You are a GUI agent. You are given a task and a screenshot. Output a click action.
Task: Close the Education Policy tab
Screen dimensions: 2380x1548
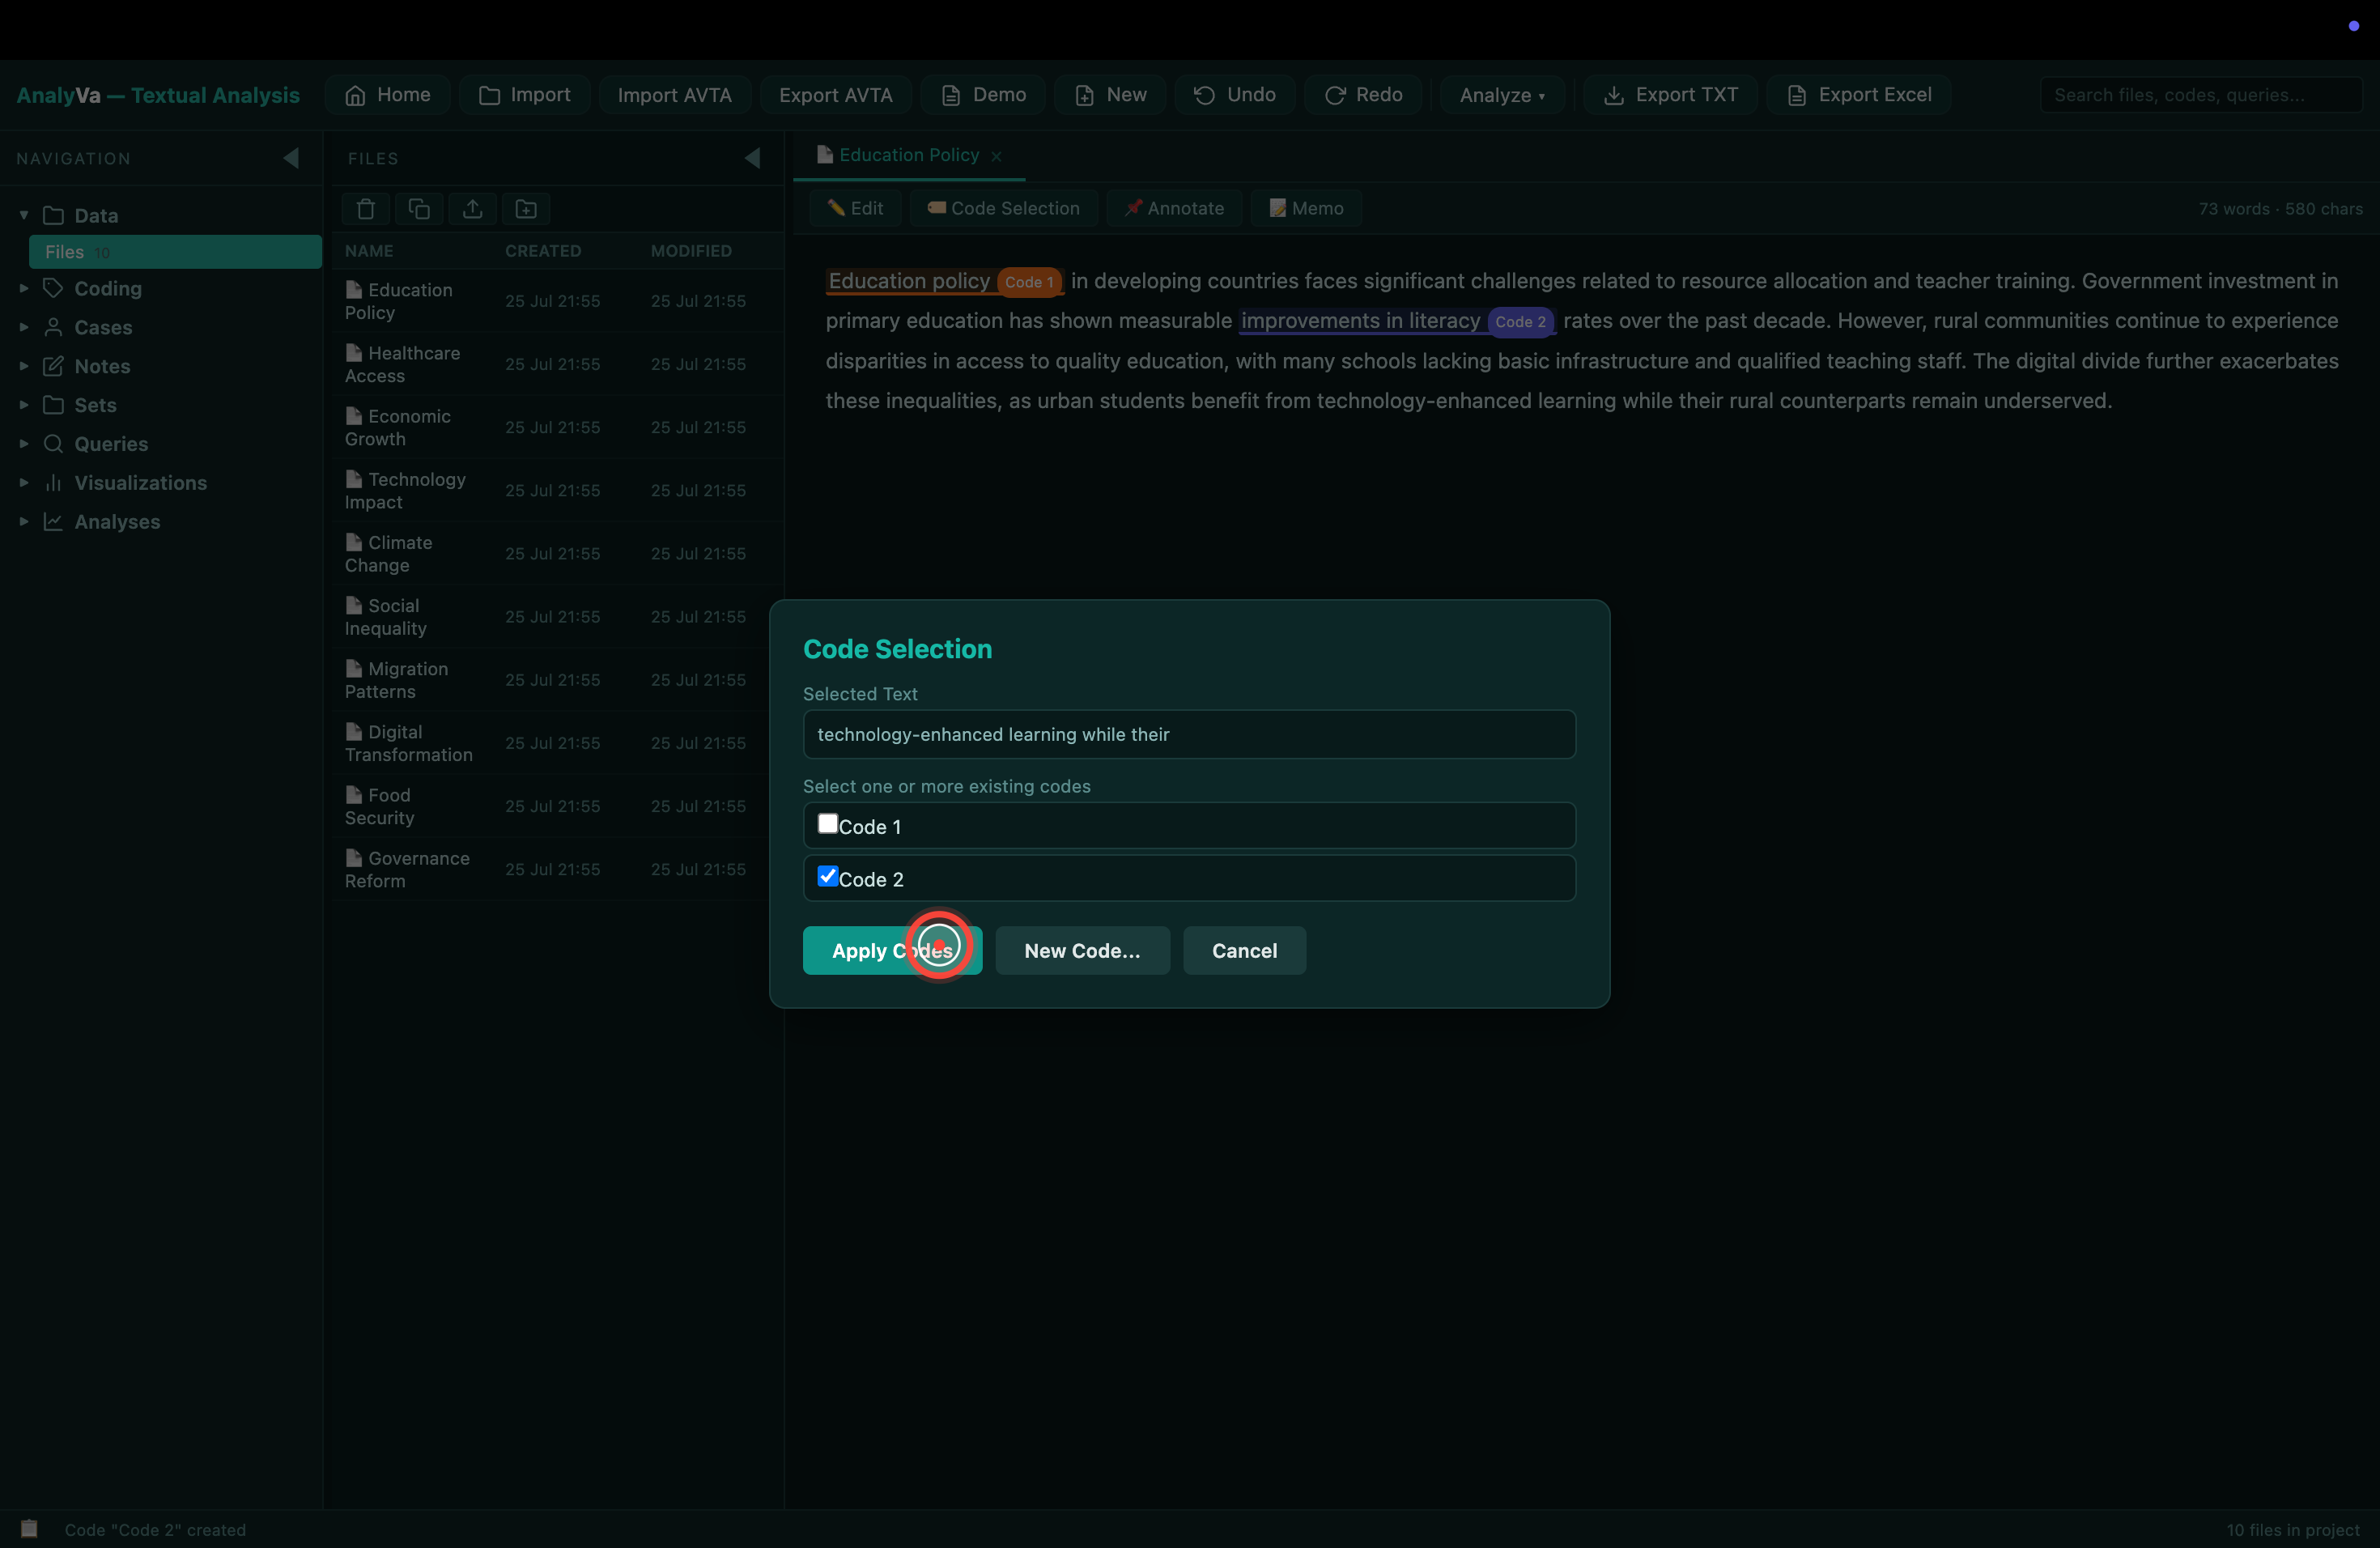tap(996, 156)
